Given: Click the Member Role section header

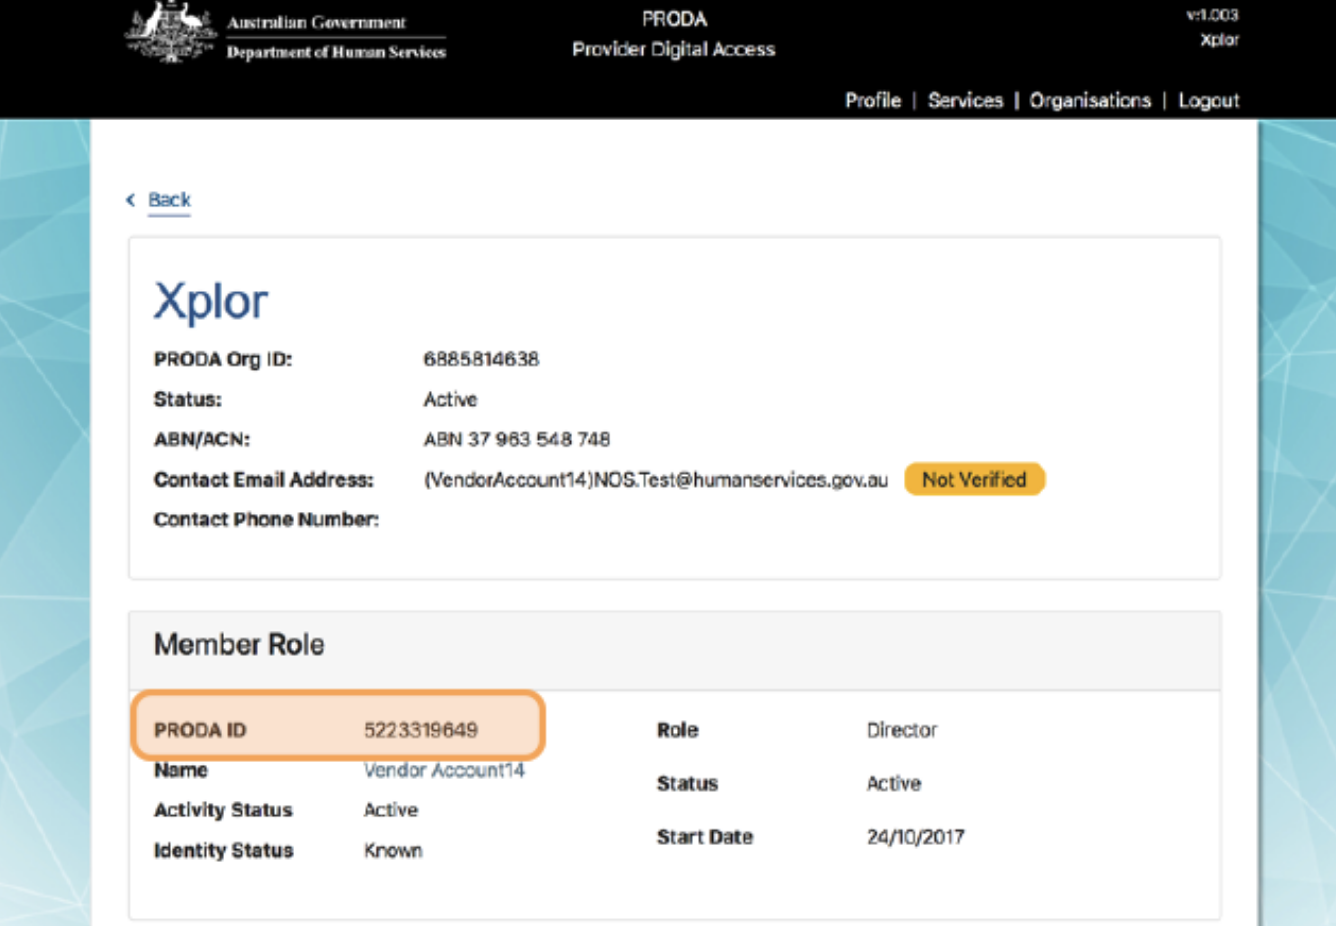Looking at the screenshot, I should click(x=239, y=645).
